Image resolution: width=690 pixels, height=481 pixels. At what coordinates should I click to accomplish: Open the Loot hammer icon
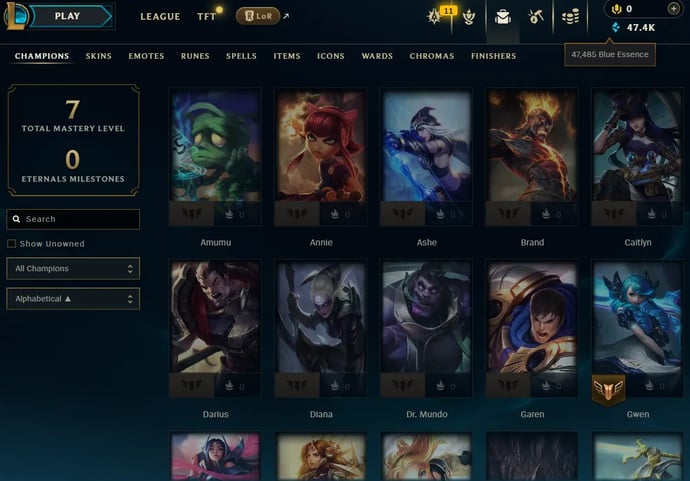tap(536, 17)
